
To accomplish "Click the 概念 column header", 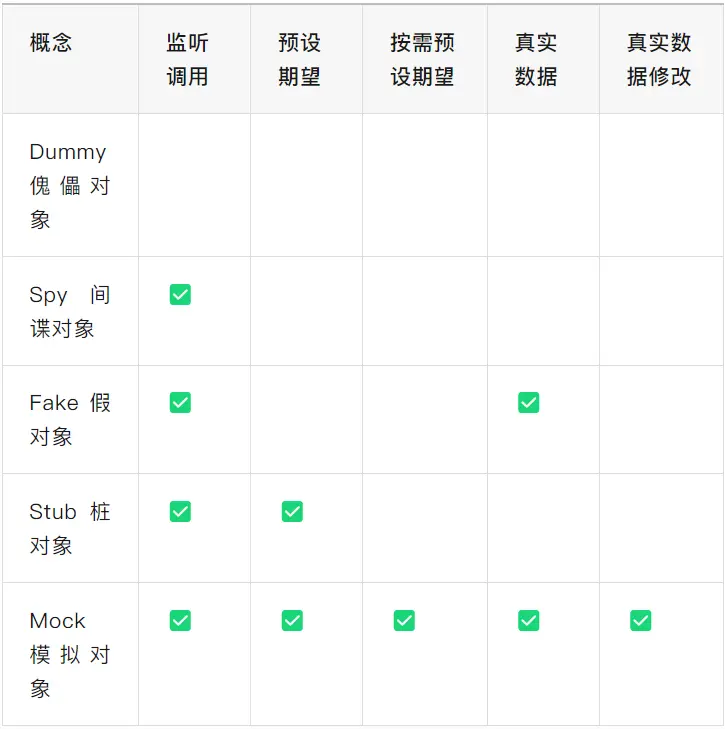I will click(x=51, y=43).
